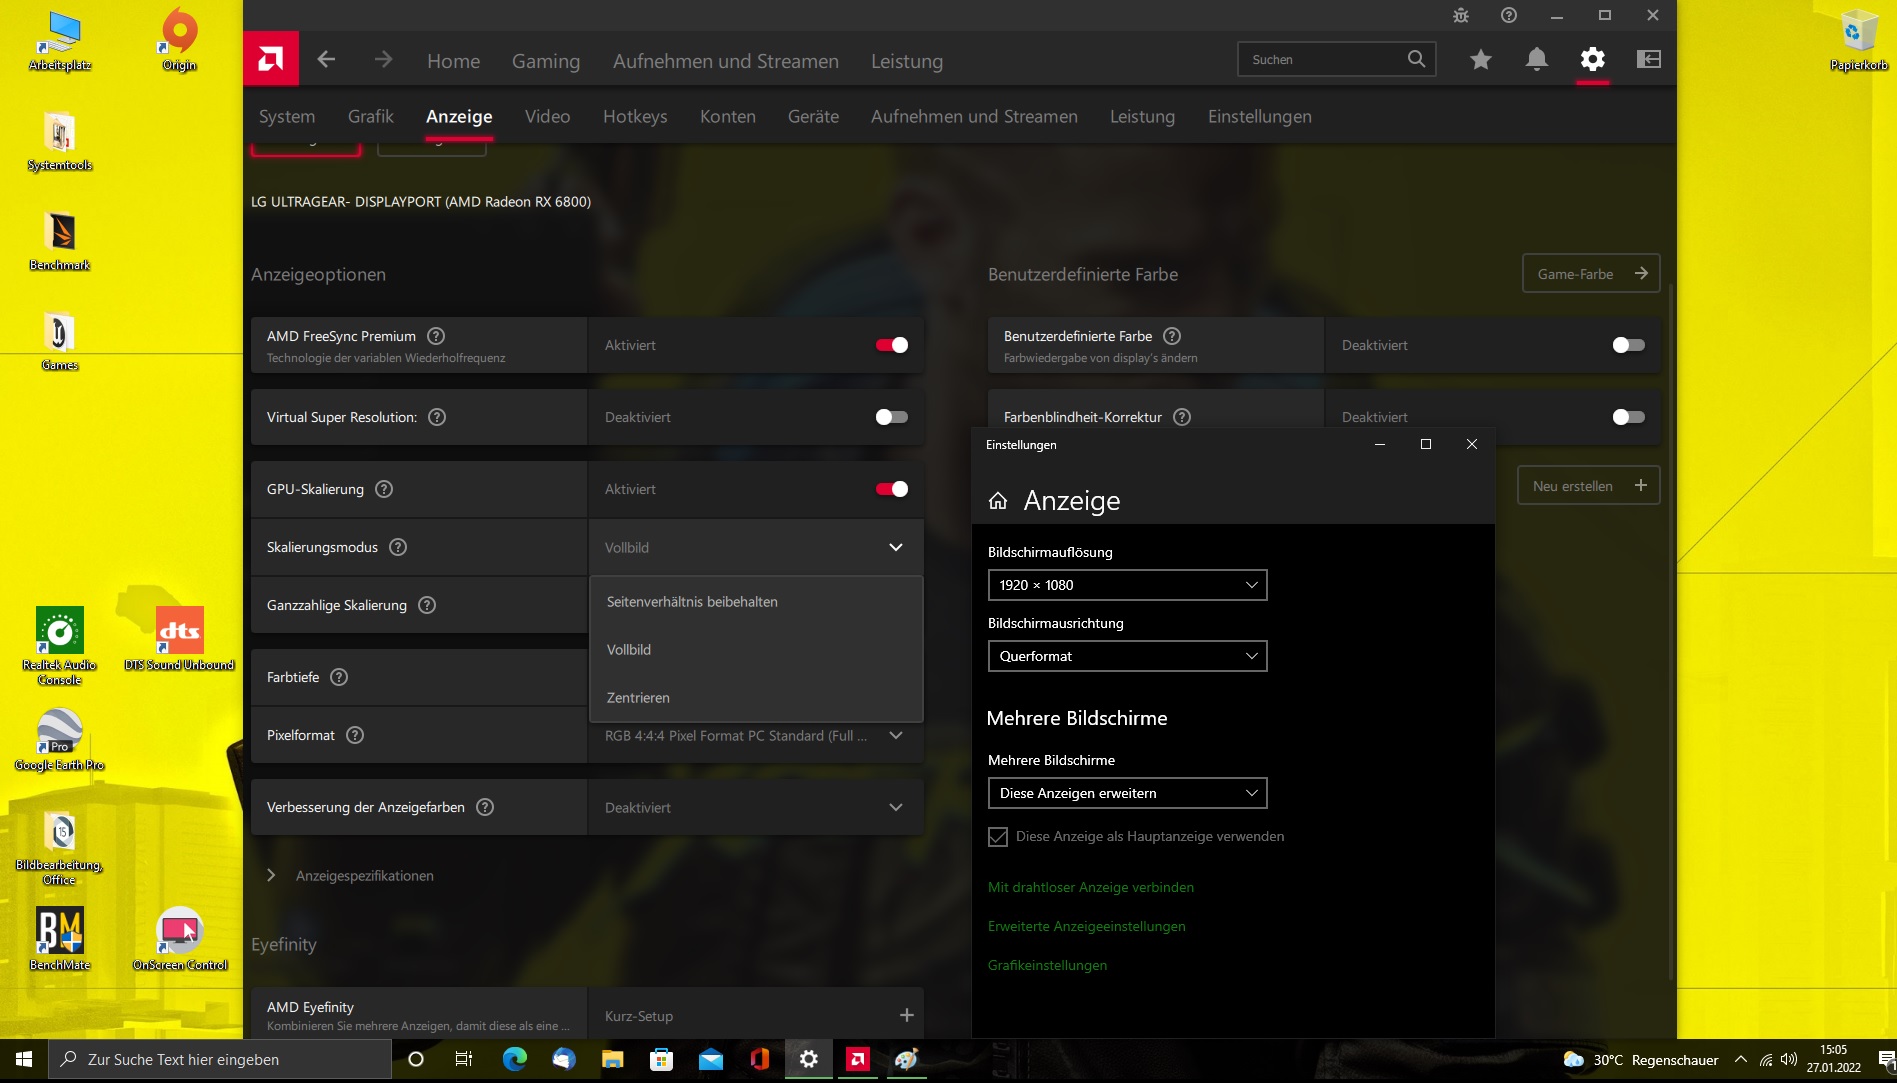
Task: Switch to the Hotkeys tab
Action: click(x=635, y=116)
